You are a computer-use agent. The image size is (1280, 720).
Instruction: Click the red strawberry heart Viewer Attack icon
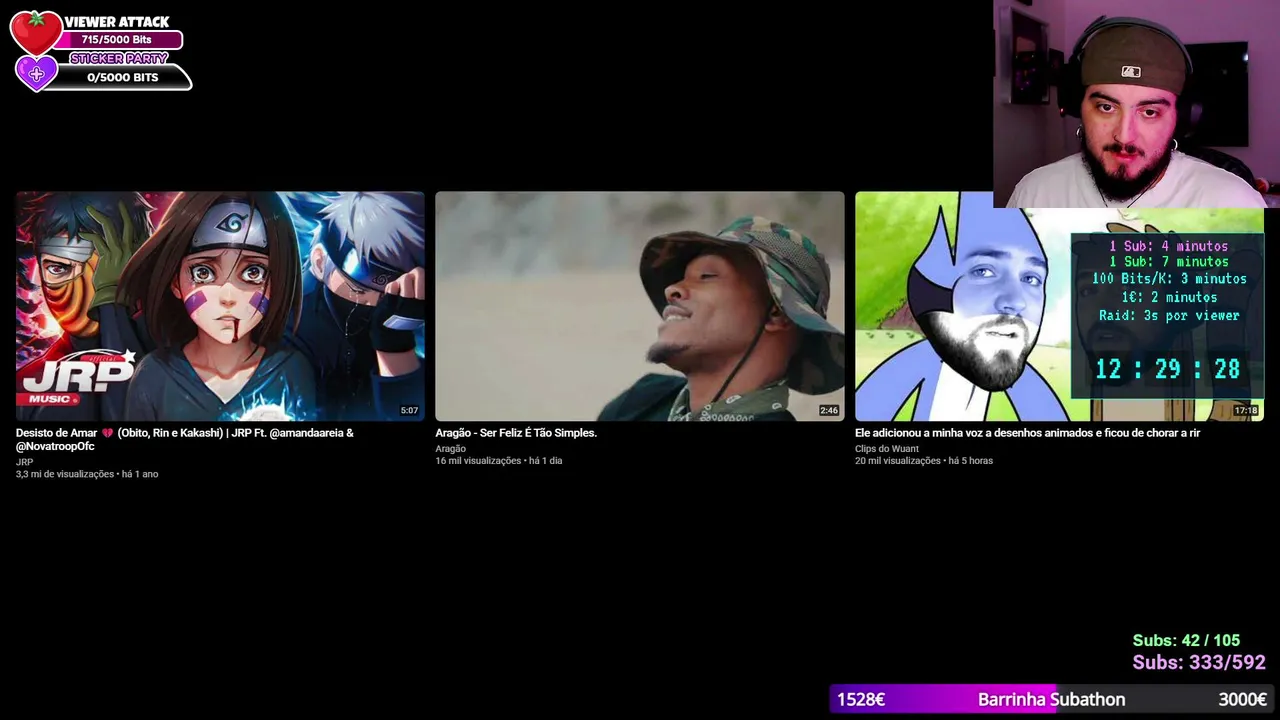click(x=36, y=32)
